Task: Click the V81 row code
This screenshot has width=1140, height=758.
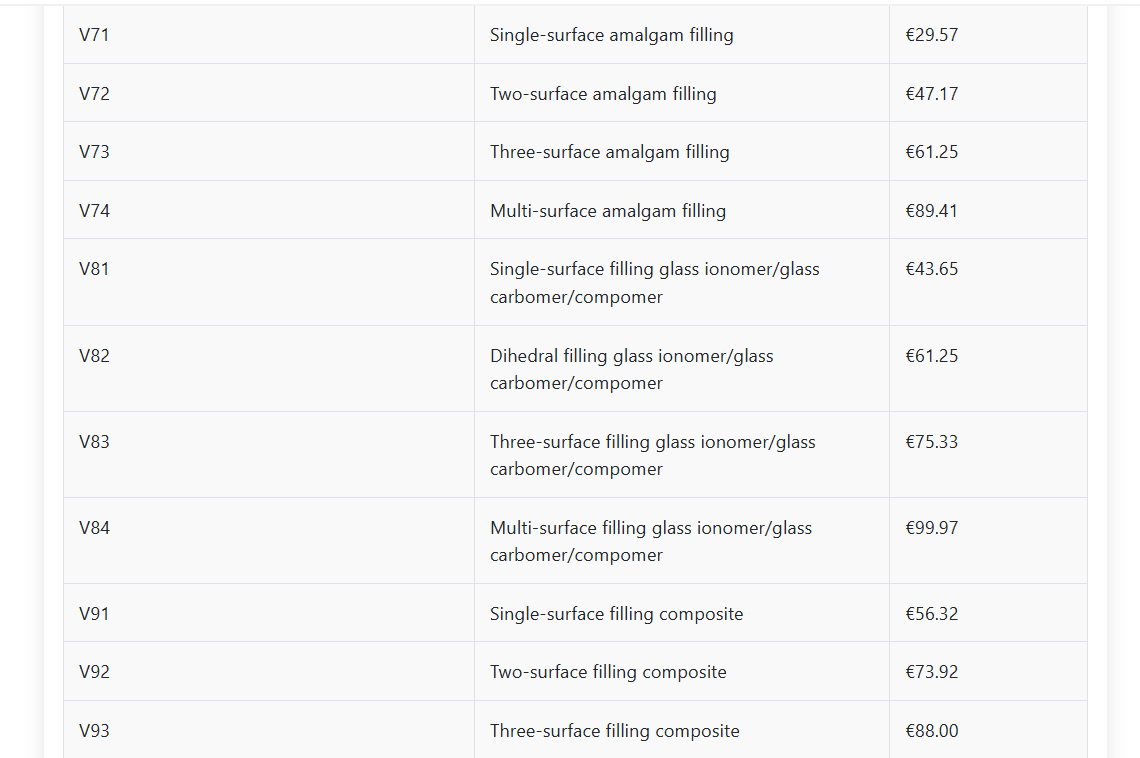Action: pos(94,269)
